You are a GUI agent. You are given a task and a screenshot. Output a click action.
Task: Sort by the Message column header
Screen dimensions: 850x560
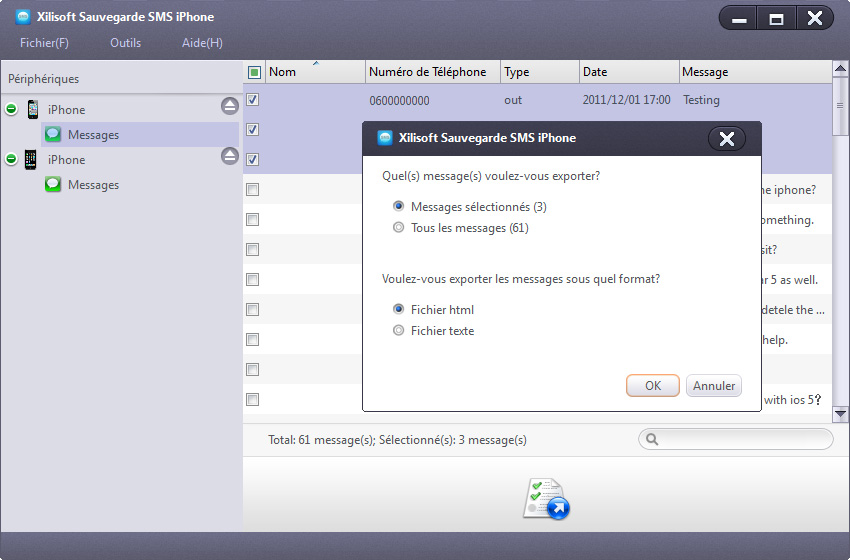coord(755,72)
